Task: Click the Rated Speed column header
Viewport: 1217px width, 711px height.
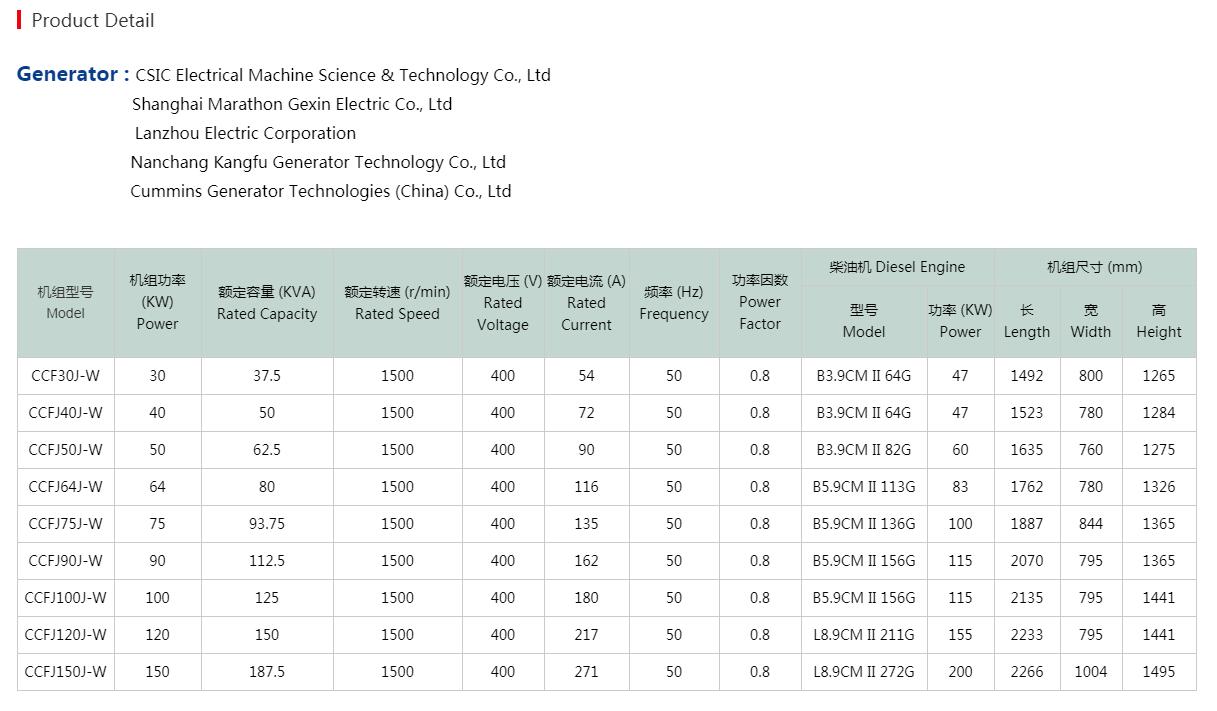Action: click(x=397, y=303)
